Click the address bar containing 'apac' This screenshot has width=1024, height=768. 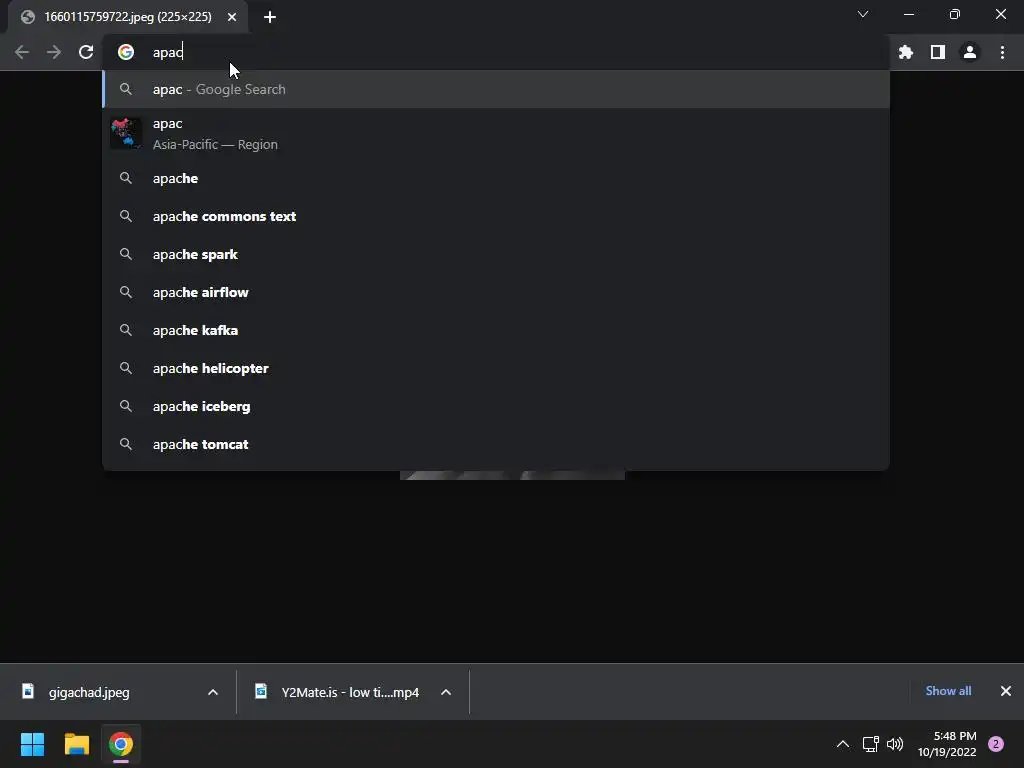496,52
